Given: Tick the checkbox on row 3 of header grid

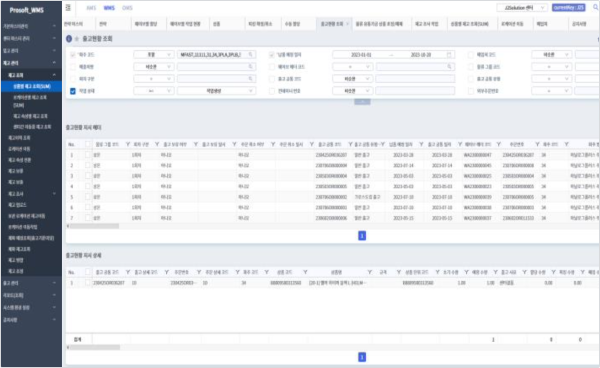Looking at the screenshot, I should tap(88, 176).
